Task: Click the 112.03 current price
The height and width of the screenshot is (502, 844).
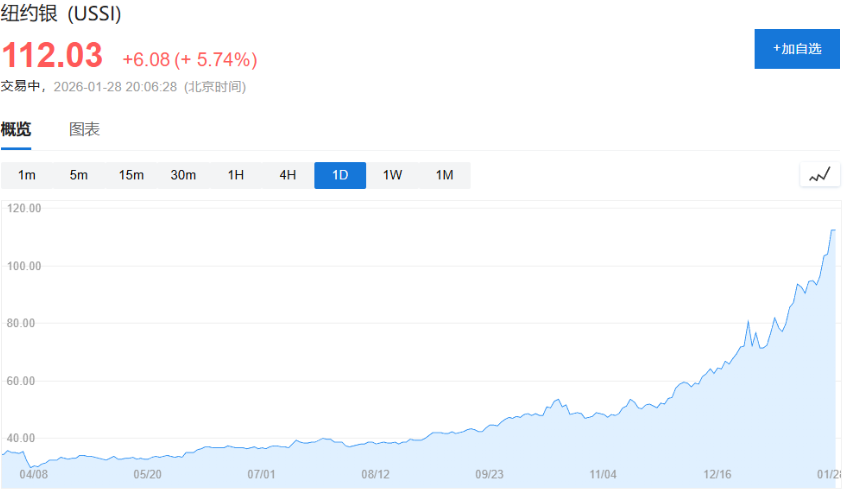Action: 52,56
